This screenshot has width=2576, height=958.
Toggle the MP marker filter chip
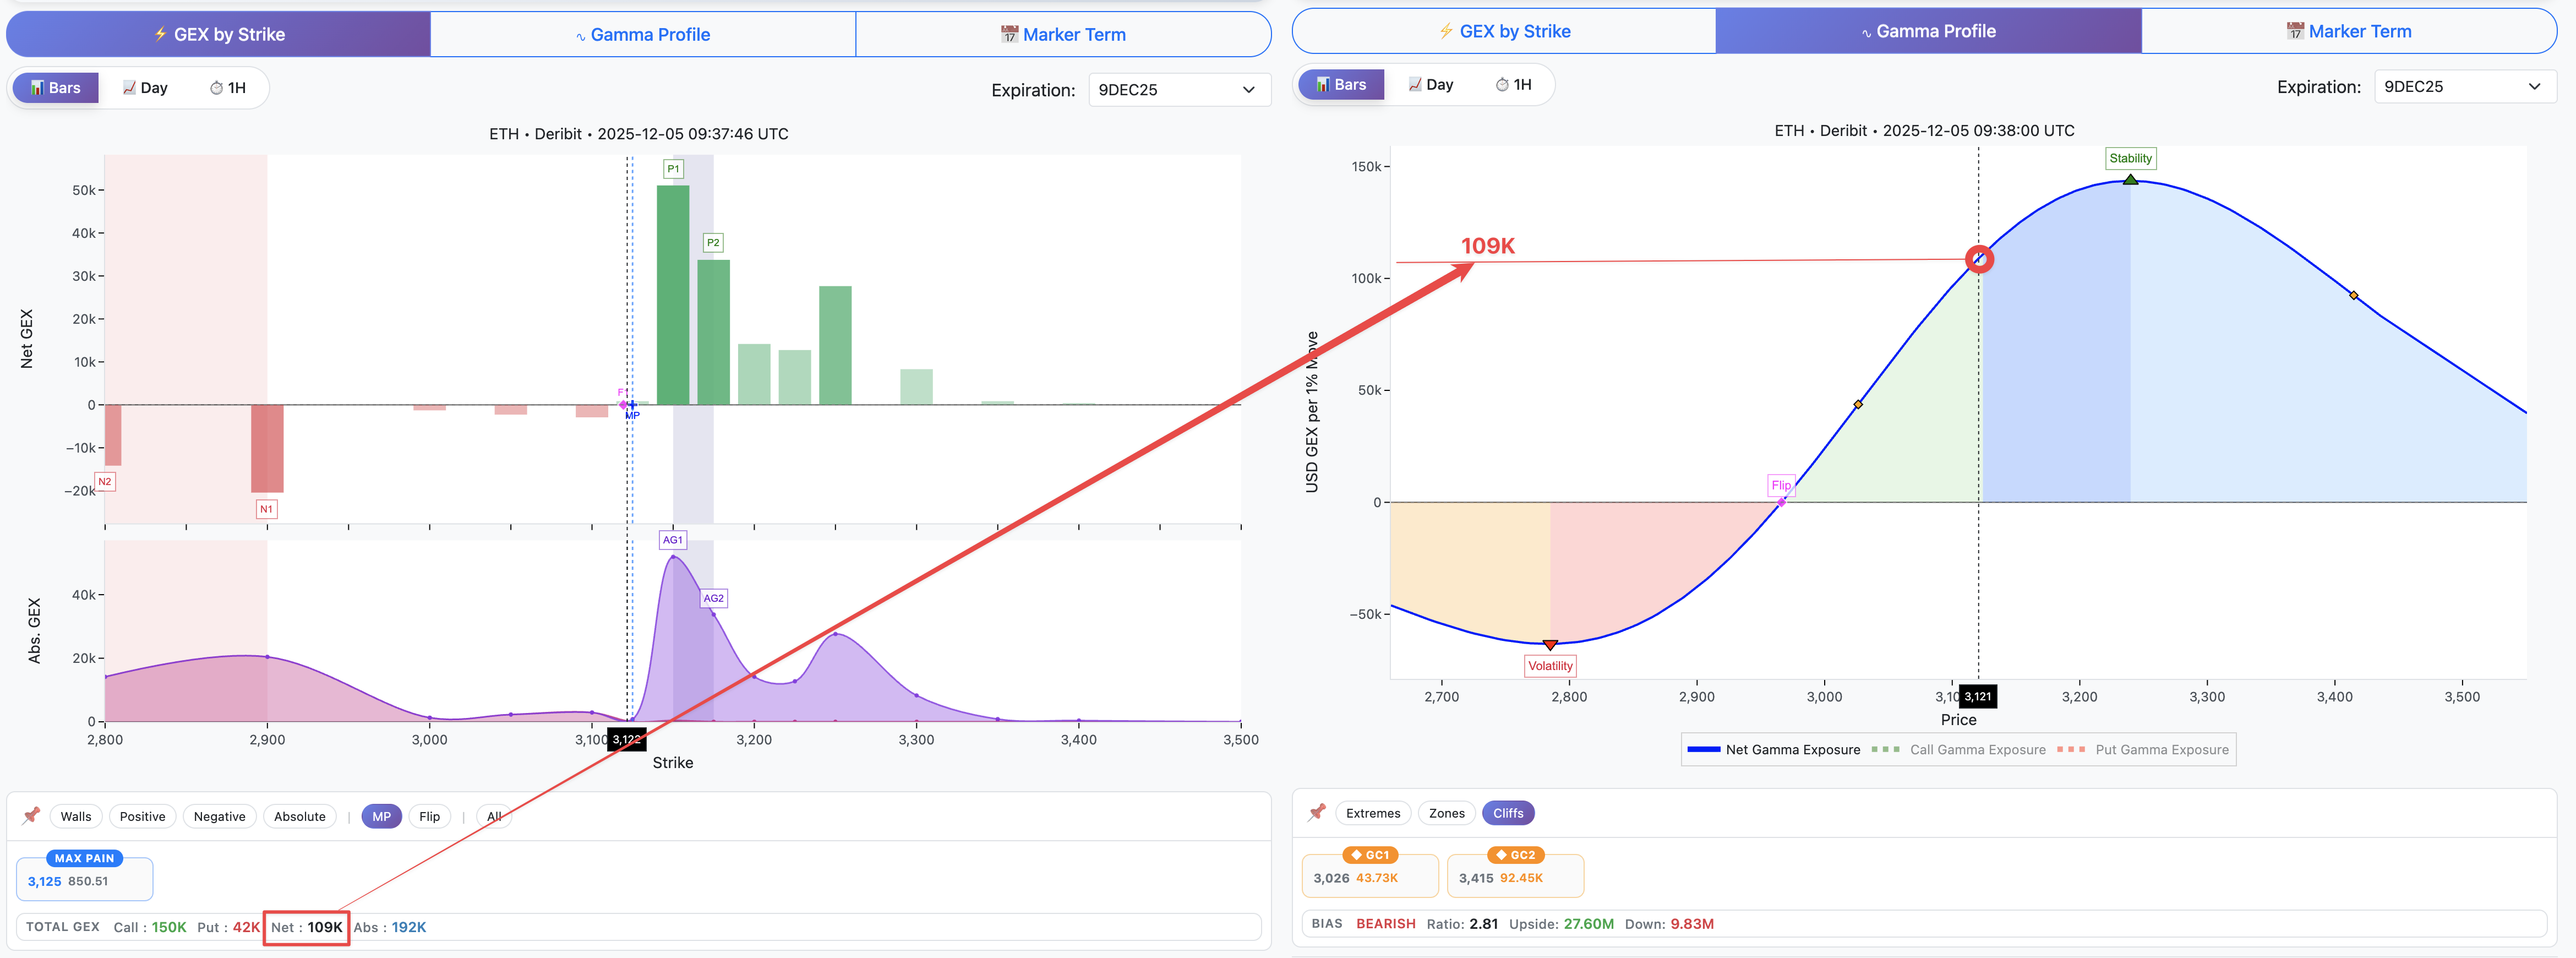[x=381, y=816]
